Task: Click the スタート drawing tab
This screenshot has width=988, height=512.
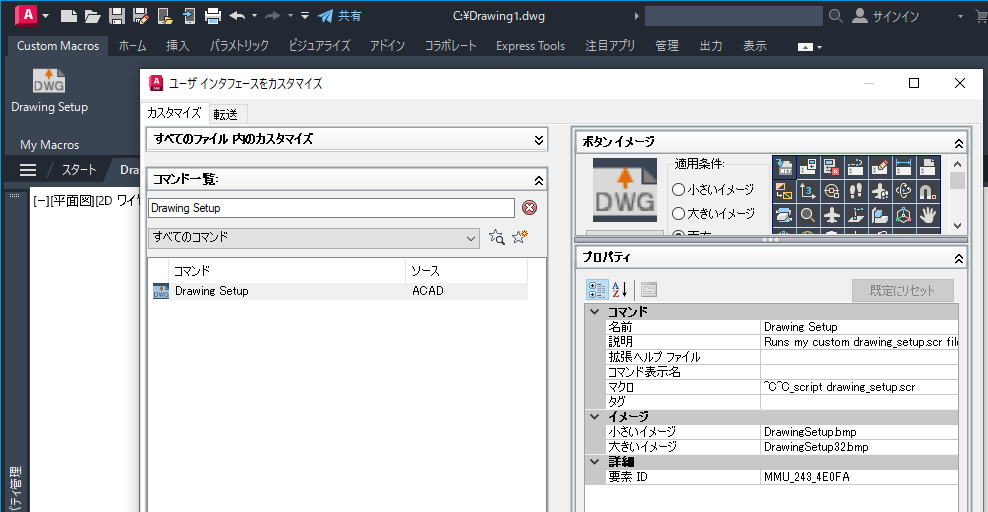Action: coord(78,170)
